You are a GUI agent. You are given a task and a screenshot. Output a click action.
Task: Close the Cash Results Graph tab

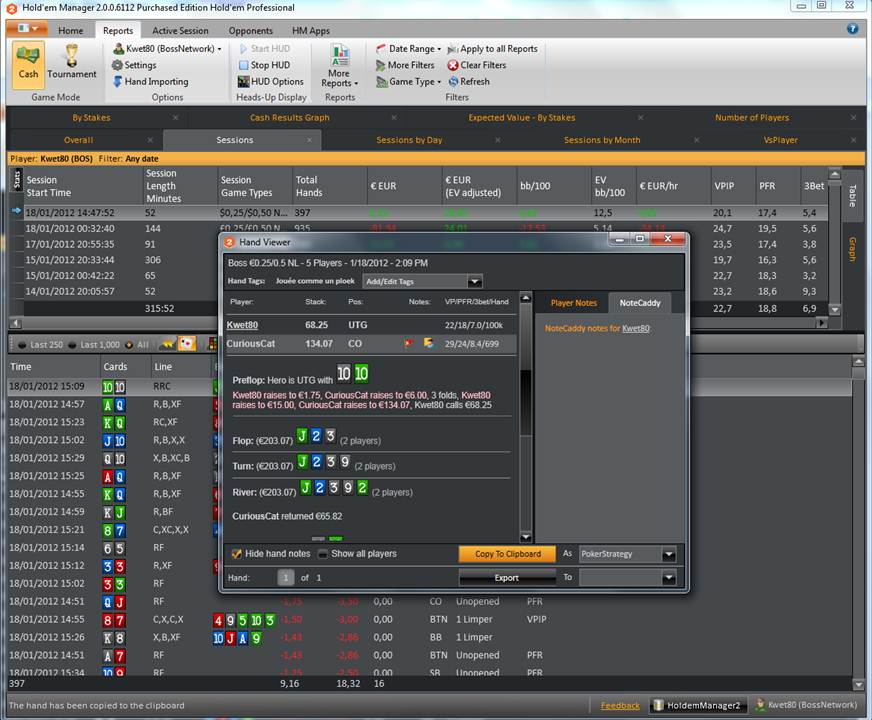coord(394,117)
